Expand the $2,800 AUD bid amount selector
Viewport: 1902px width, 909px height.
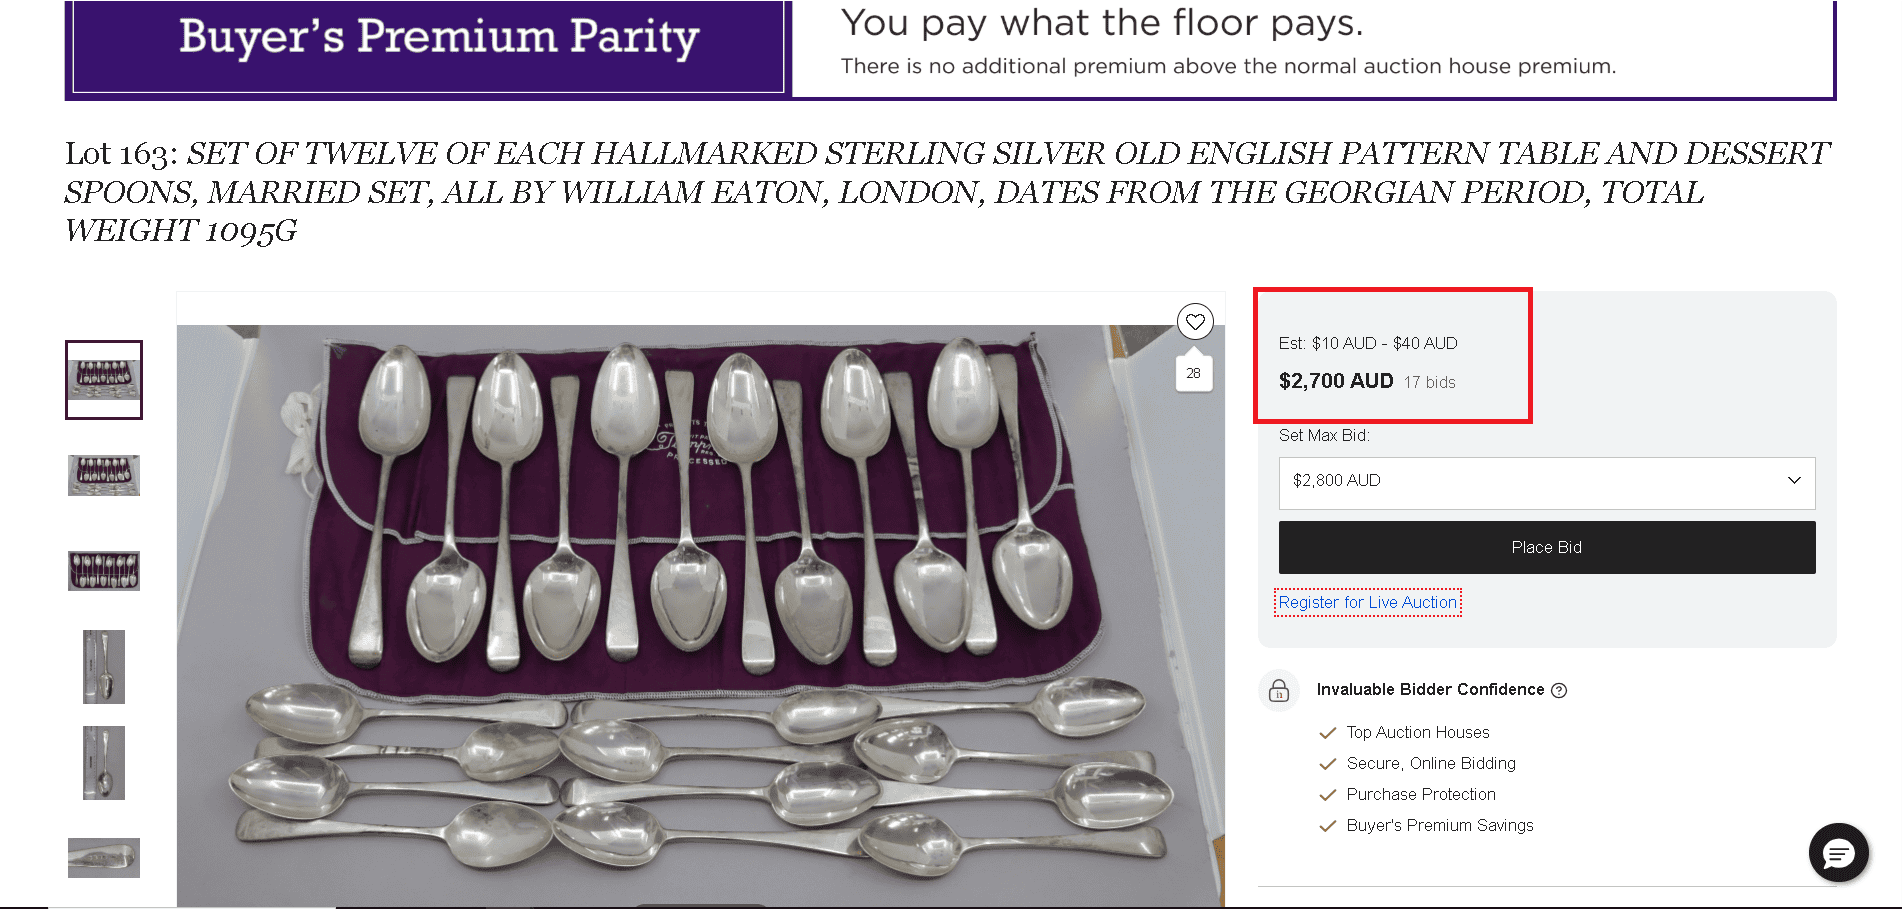click(x=1546, y=482)
